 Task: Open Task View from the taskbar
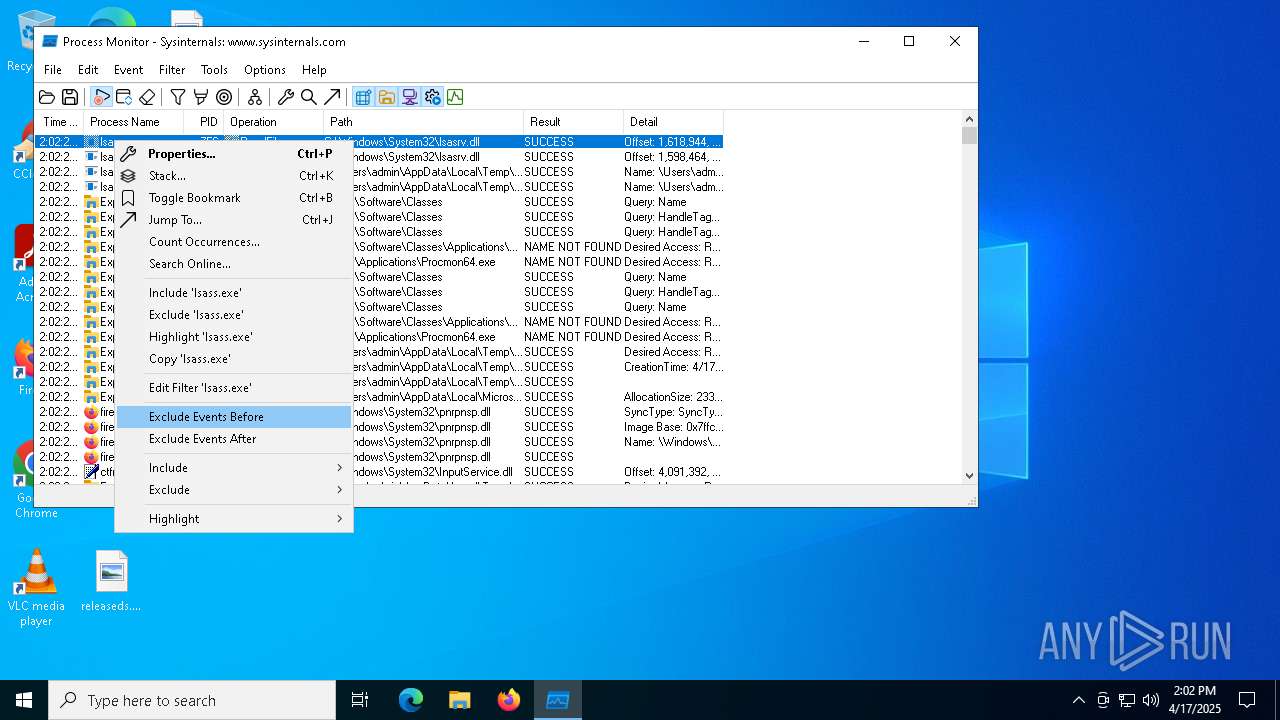click(360, 700)
